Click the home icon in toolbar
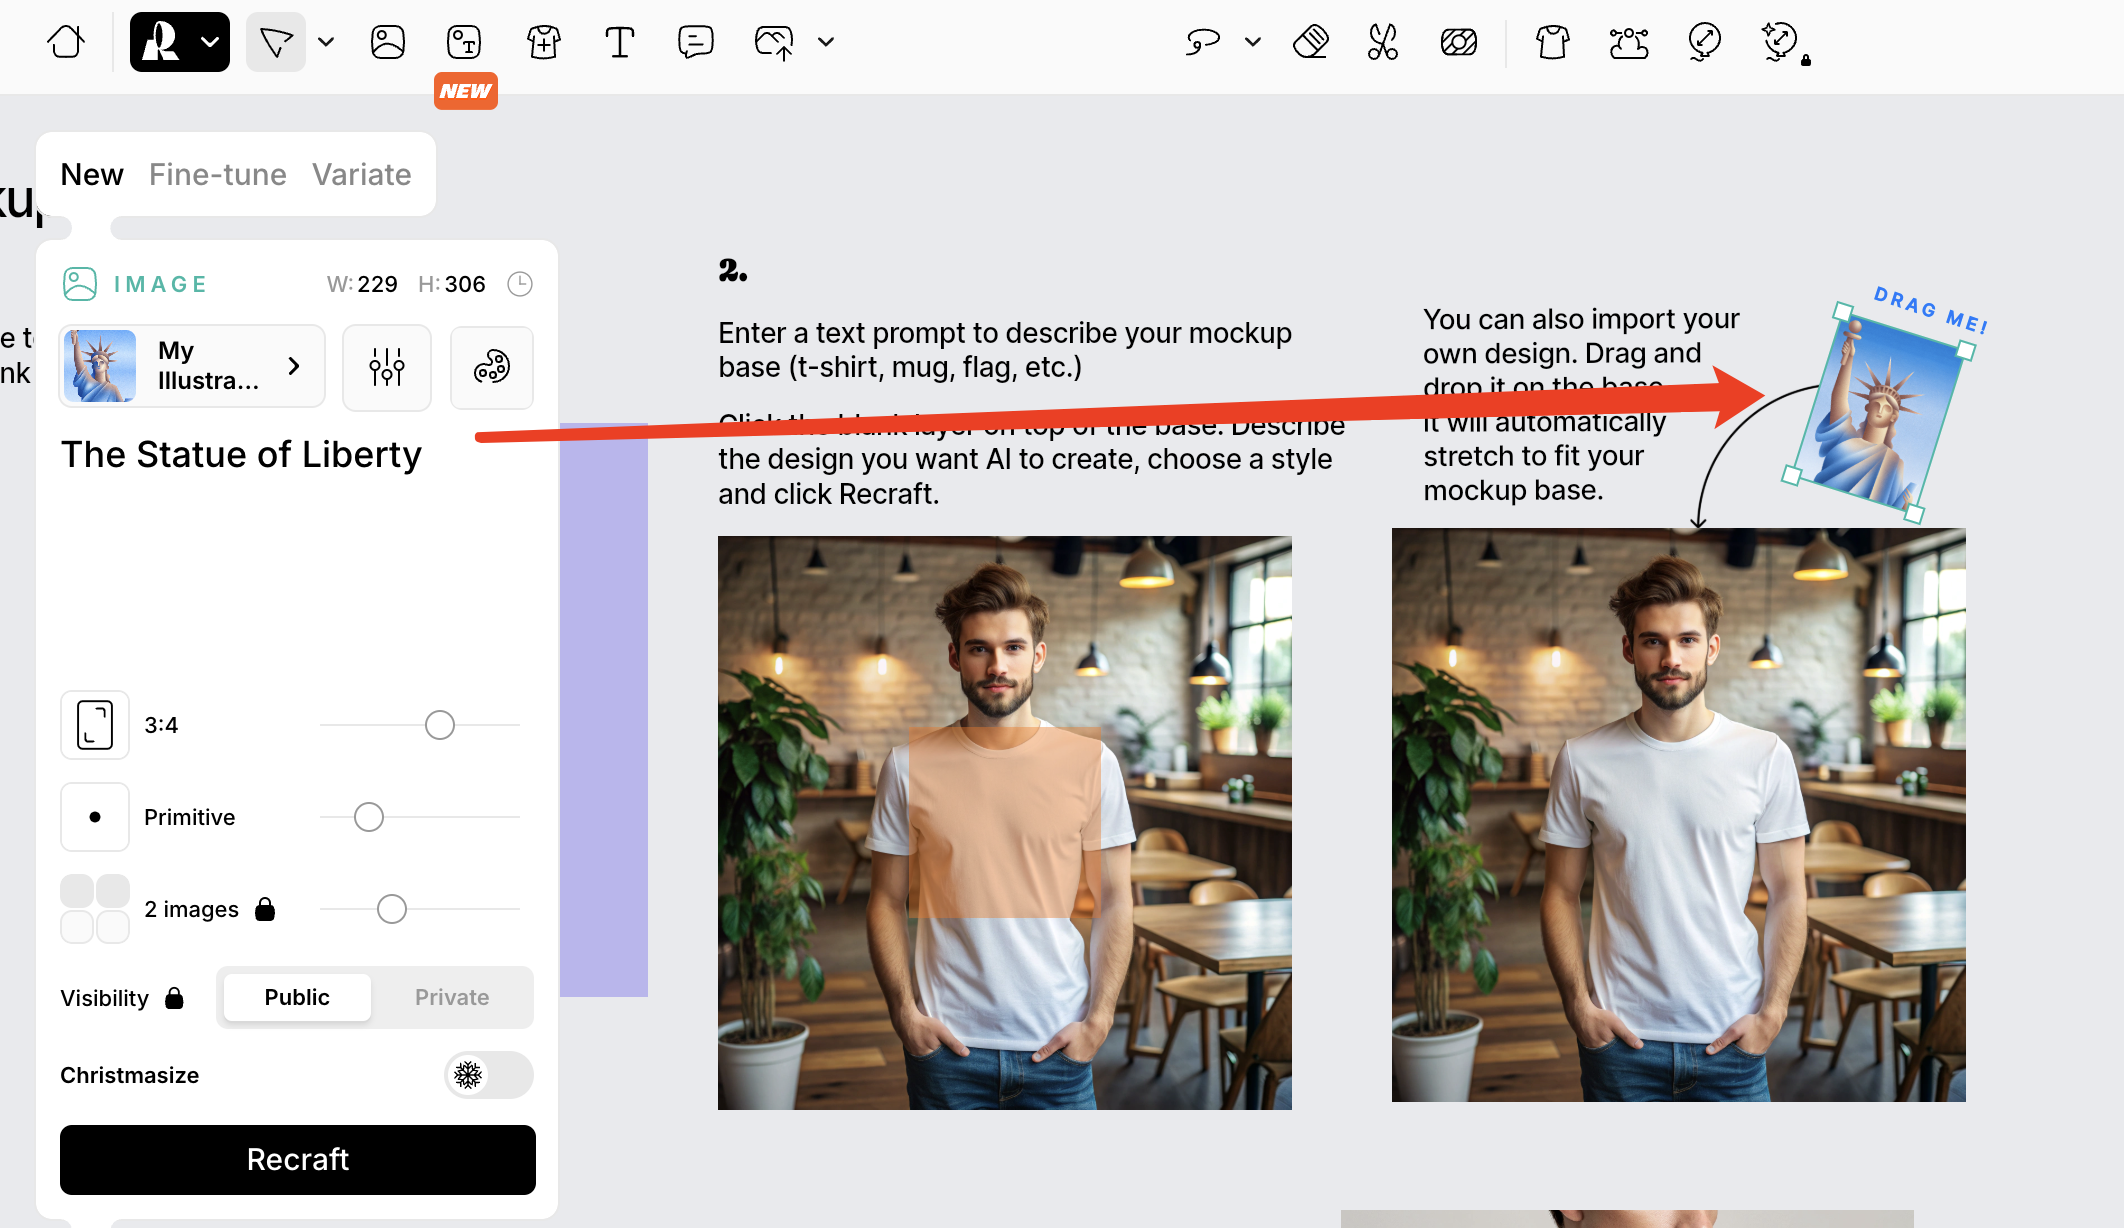2124x1228 pixels. pos(66,42)
